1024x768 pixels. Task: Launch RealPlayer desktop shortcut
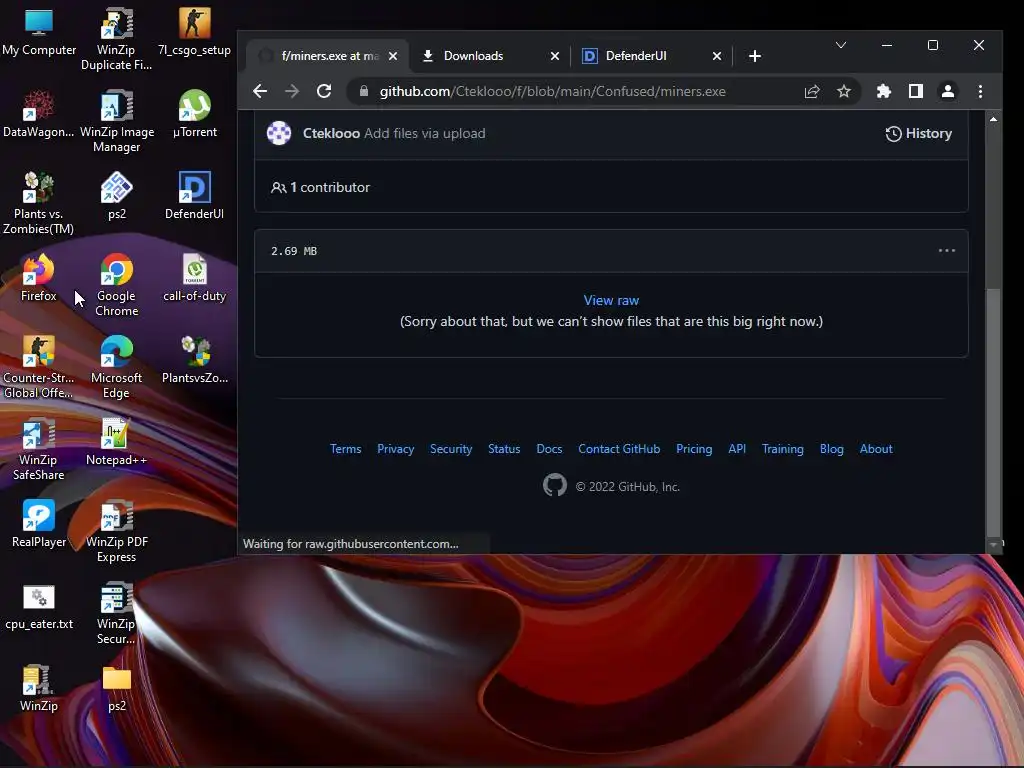39,524
